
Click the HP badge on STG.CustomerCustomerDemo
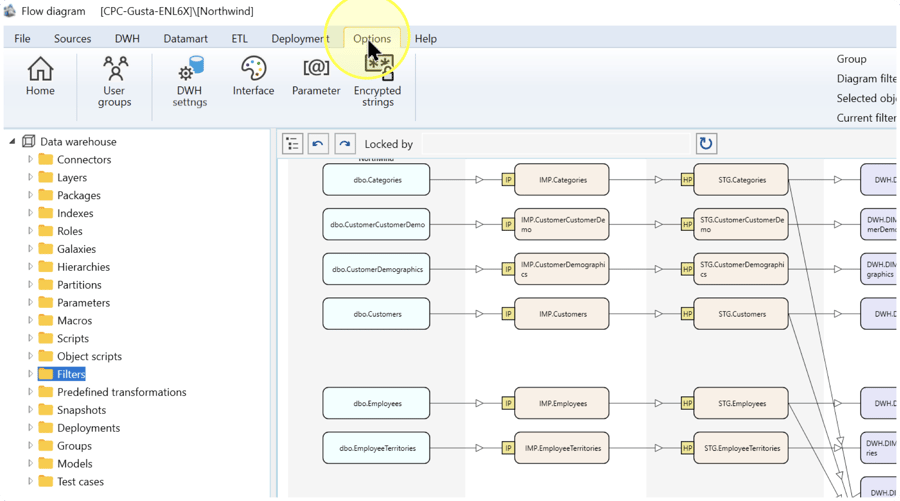tap(687, 224)
